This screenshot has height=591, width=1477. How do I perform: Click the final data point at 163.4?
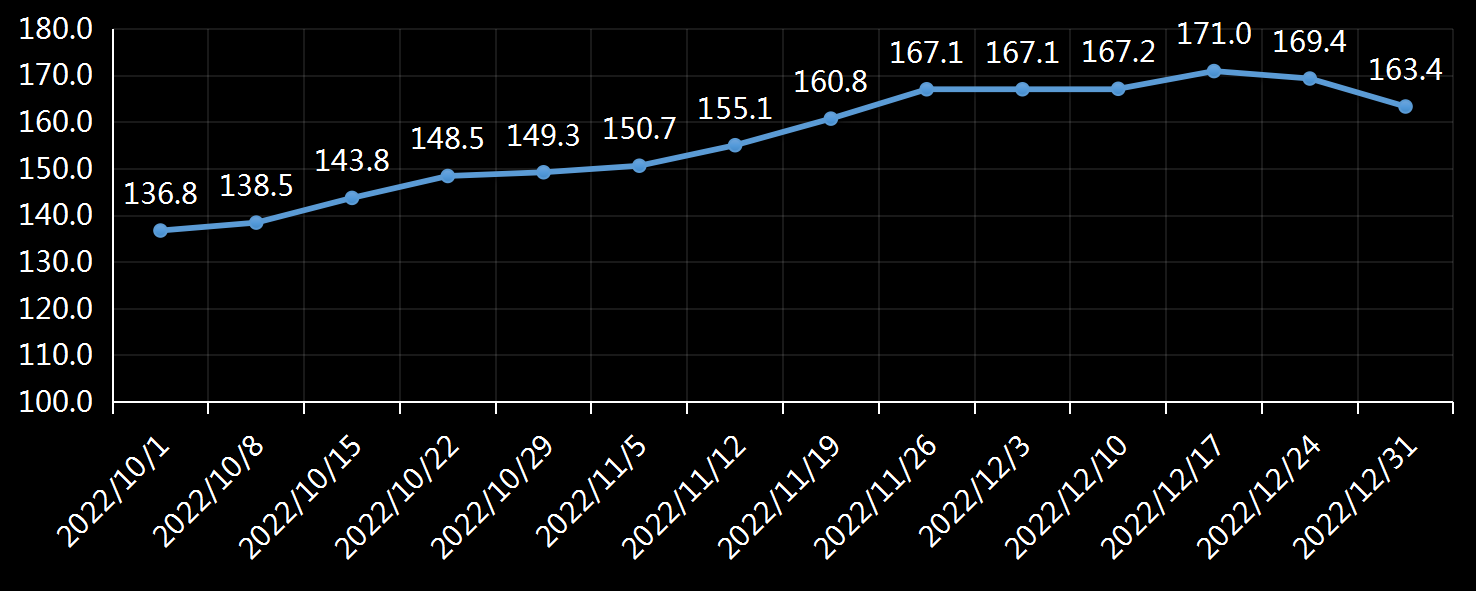click(x=1405, y=106)
